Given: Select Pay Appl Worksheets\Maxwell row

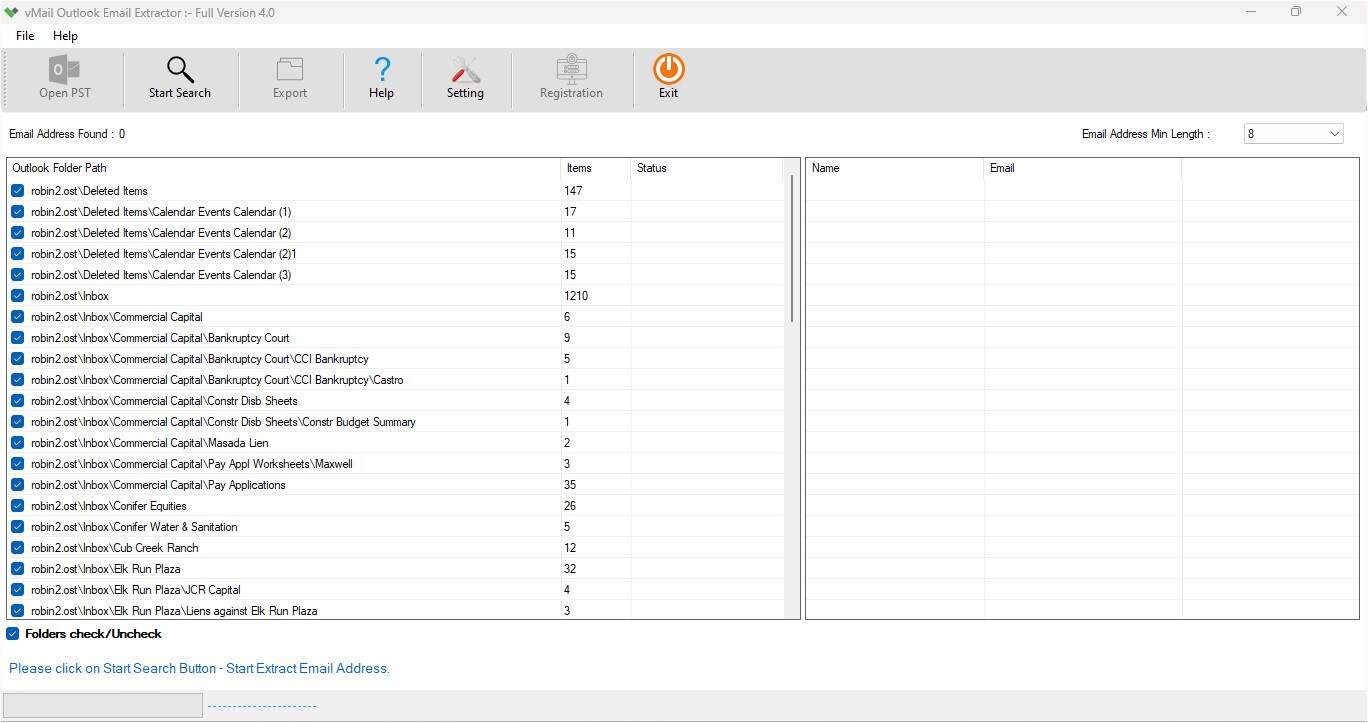Looking at the screenshot, I should 397,464.
